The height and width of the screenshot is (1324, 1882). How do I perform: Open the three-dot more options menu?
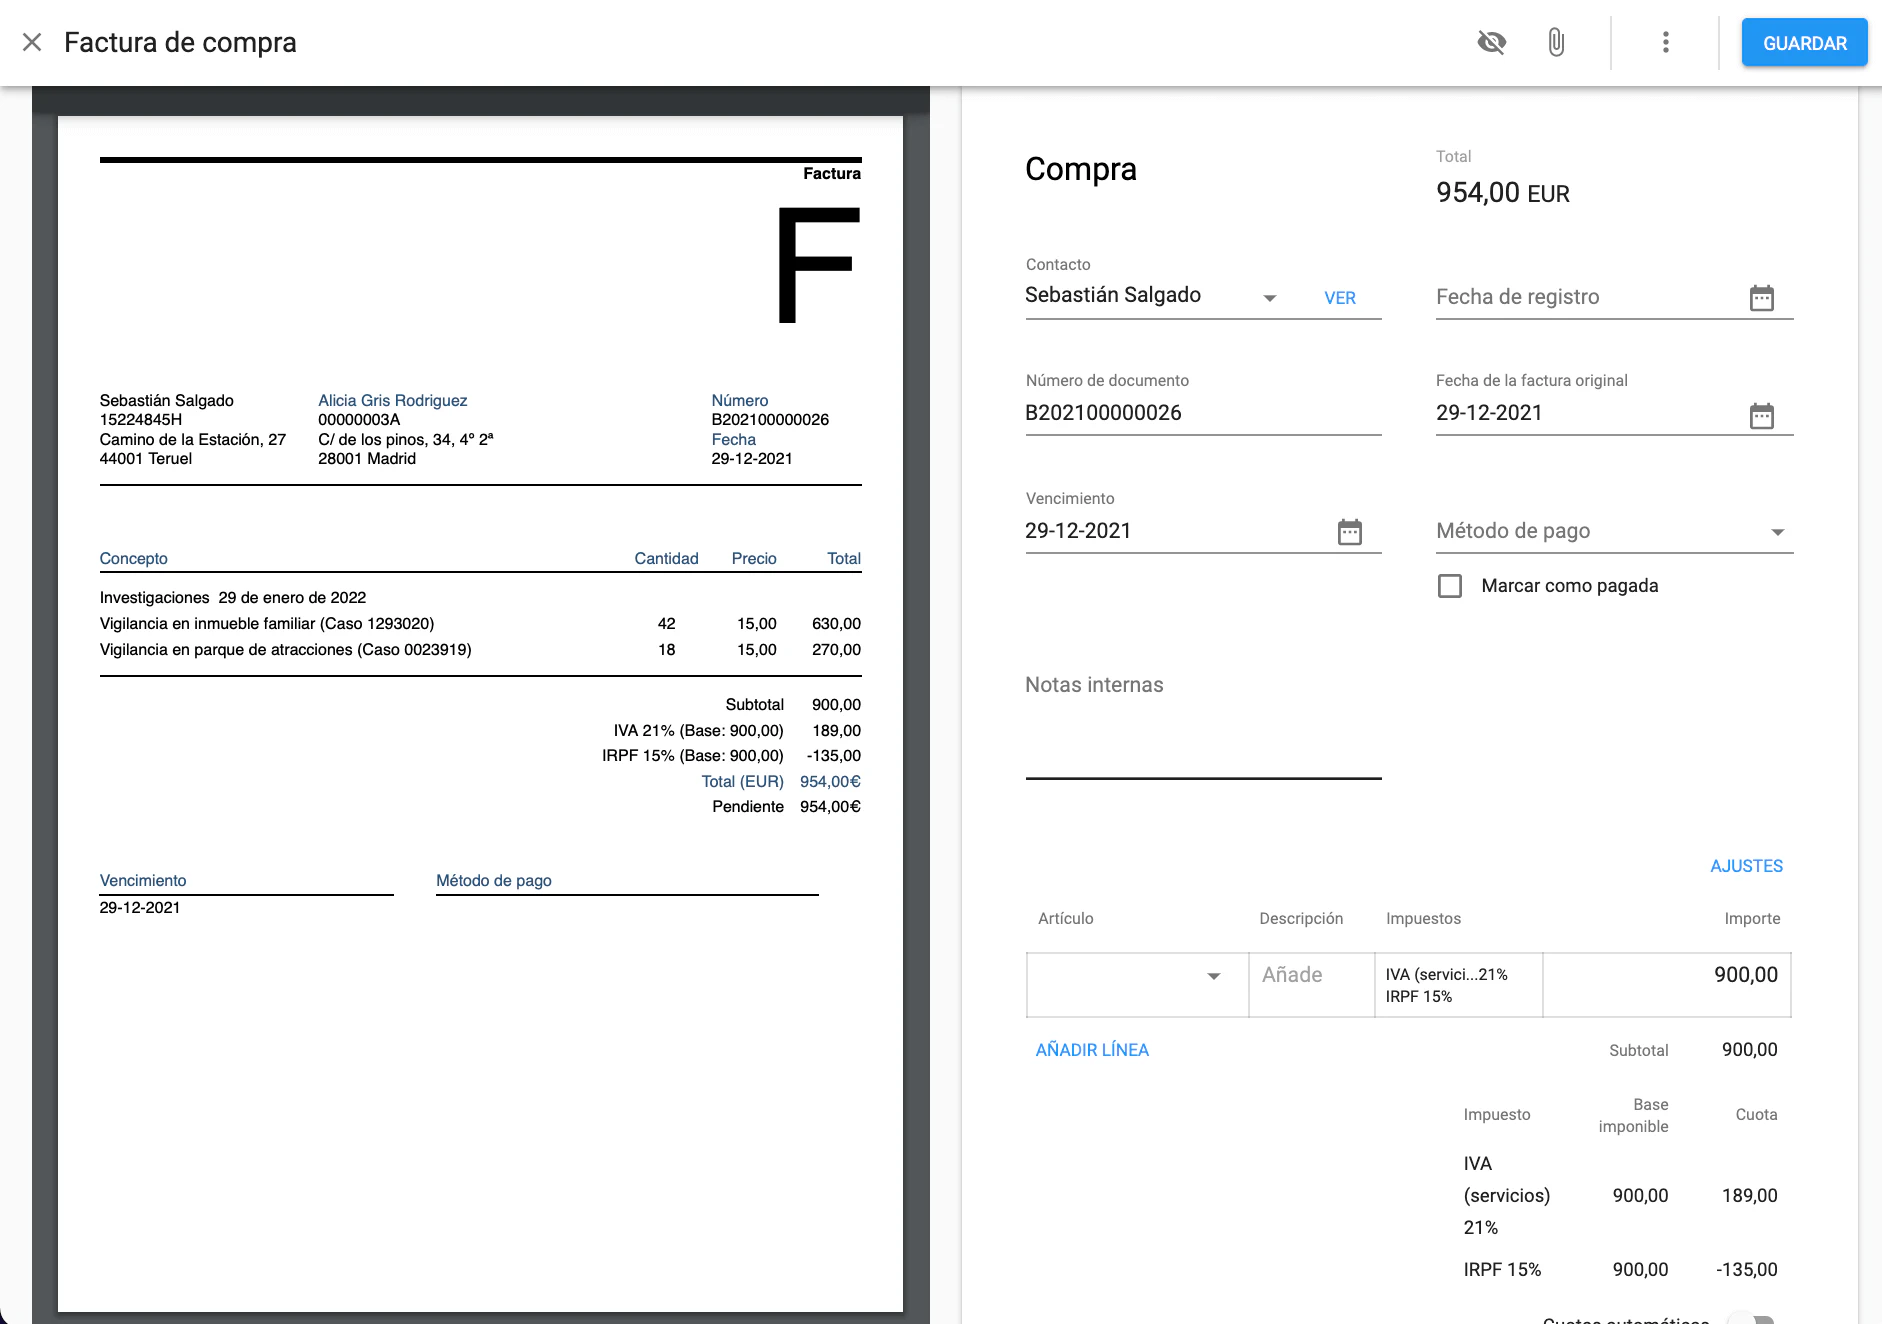point(1665,42)
